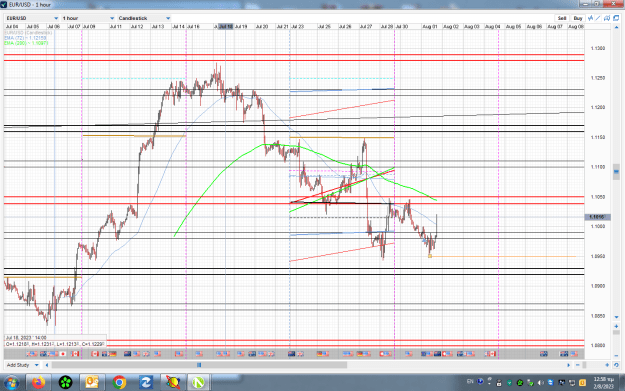Click the scroll right arrow of time scrollbar
This screenshot has width=625, height=391.
[568, 365]
